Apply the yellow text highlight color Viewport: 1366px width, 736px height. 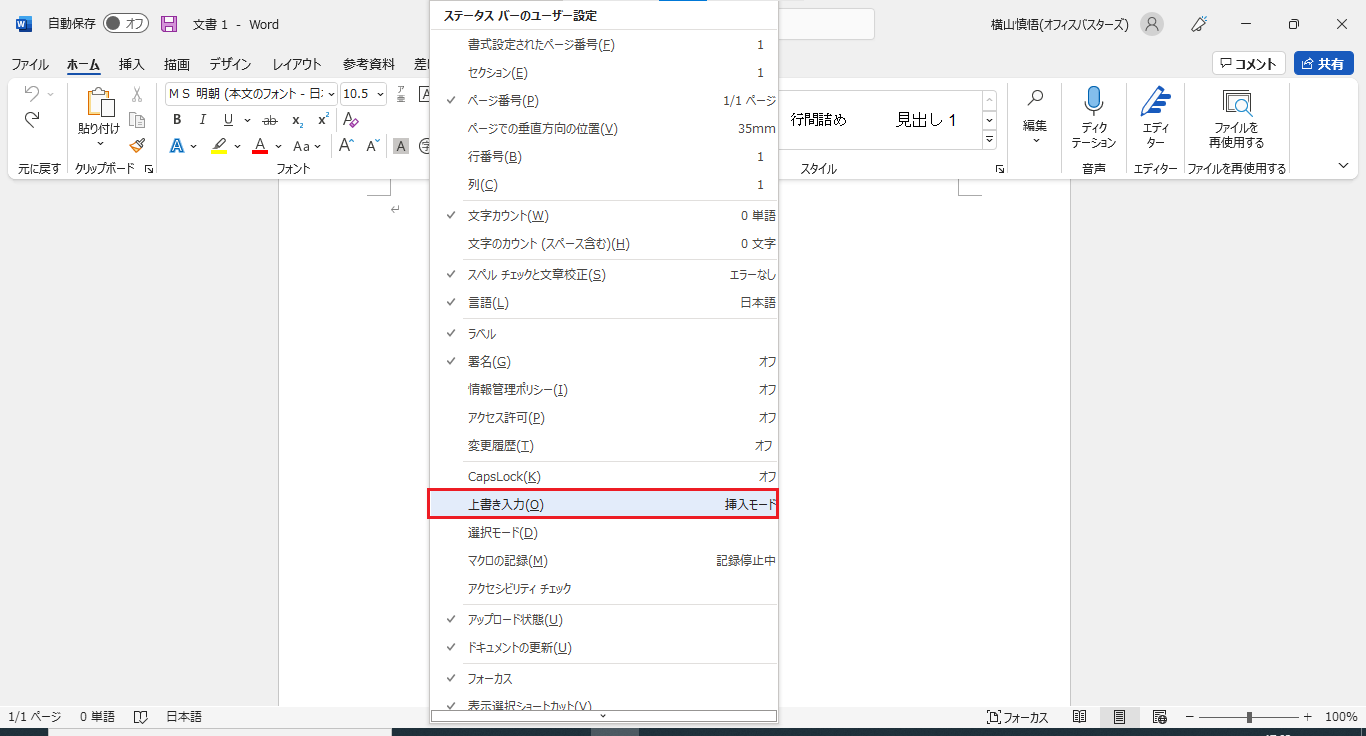tap(219, 146)
